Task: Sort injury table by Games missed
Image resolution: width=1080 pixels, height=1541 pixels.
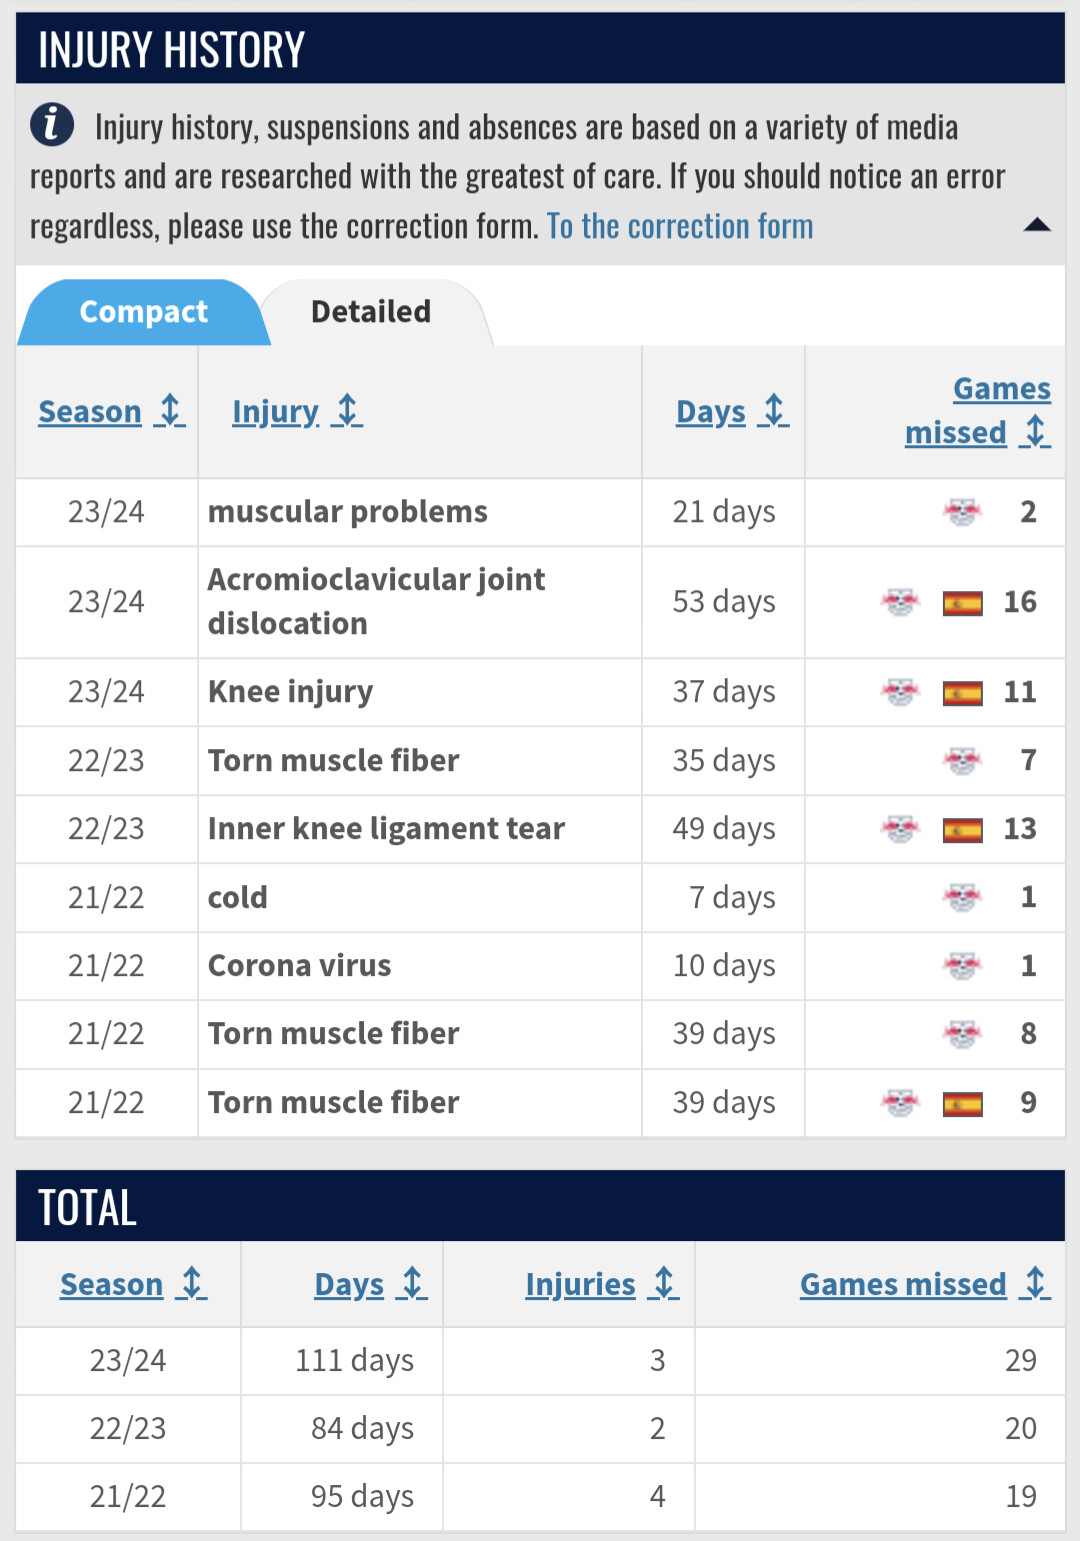Action: 978,410
